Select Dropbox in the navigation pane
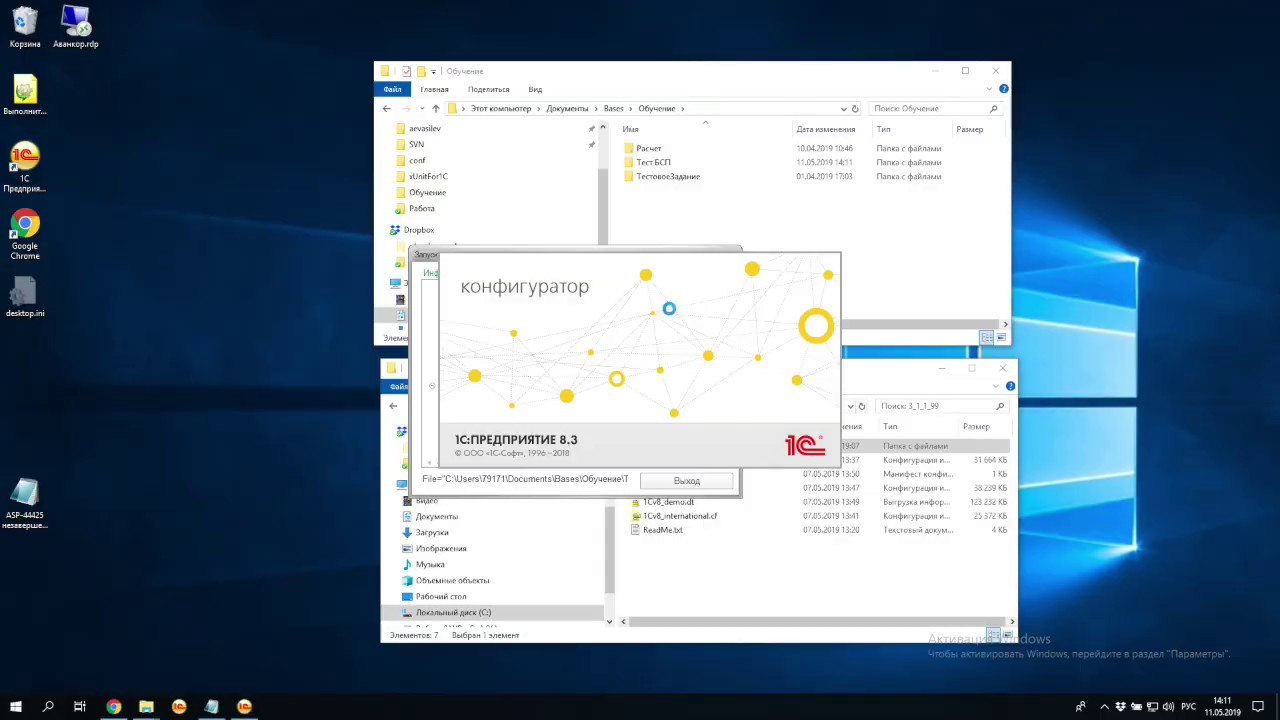The image size is (1280, 720). pyautogui.click(x=418, y=230)
